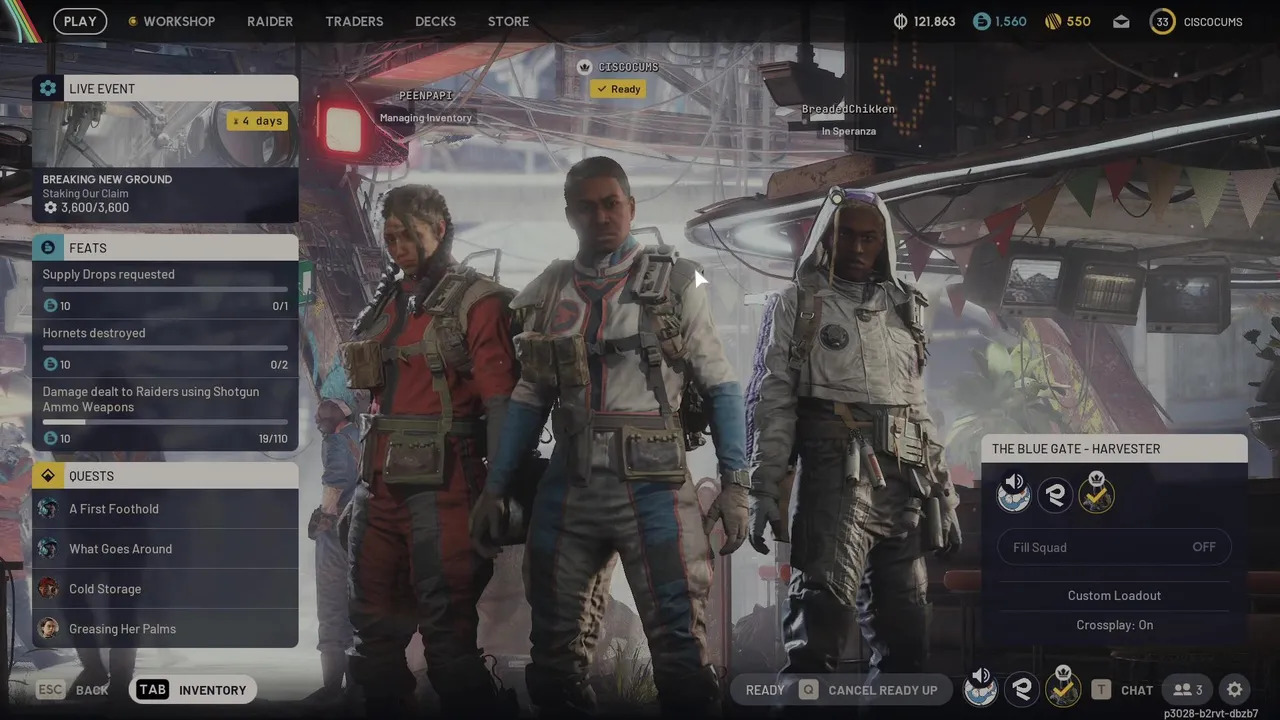Open the Cold Storage quest
This screenshot has width=1280, height=720.
point(165,589)
